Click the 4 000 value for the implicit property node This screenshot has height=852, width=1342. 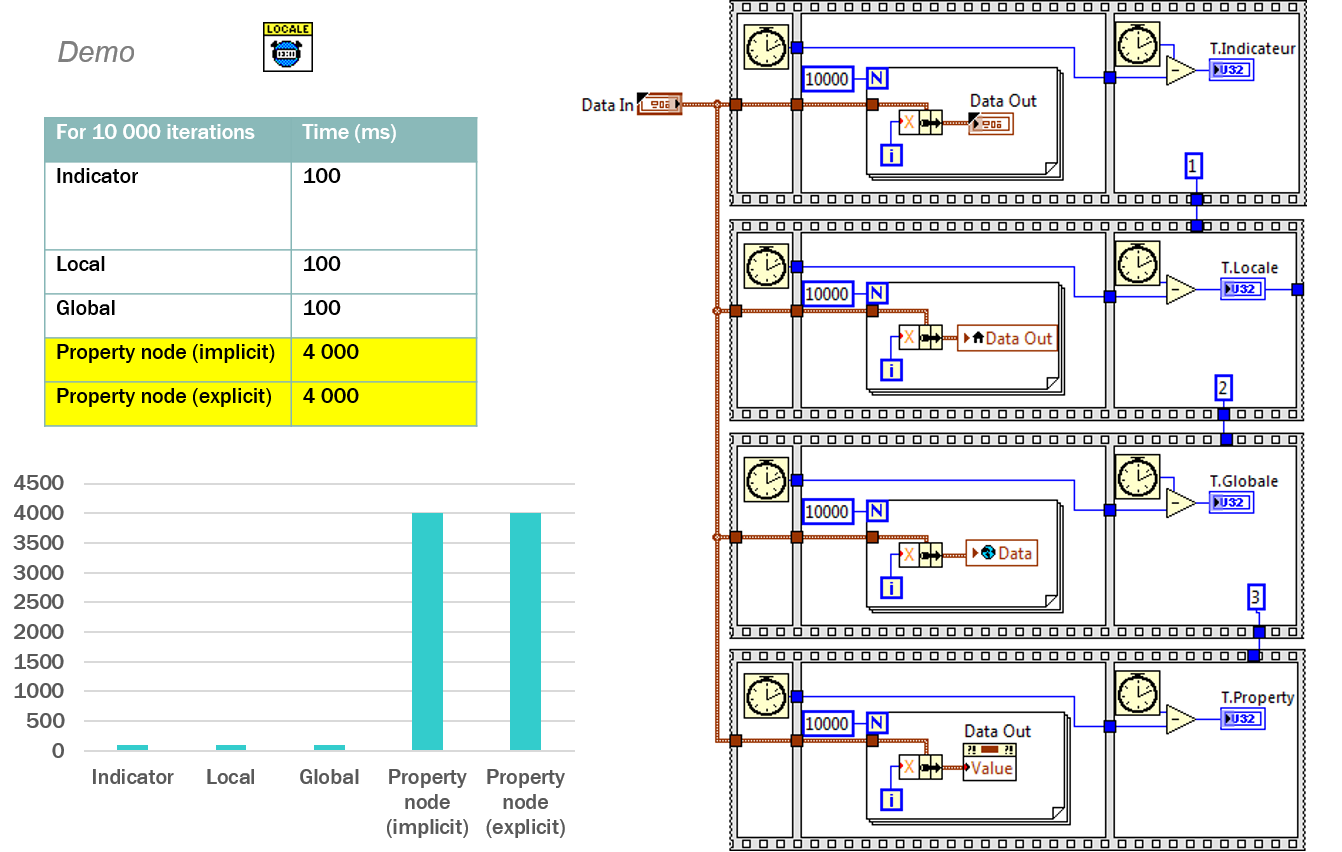click(x=331, y=352)
